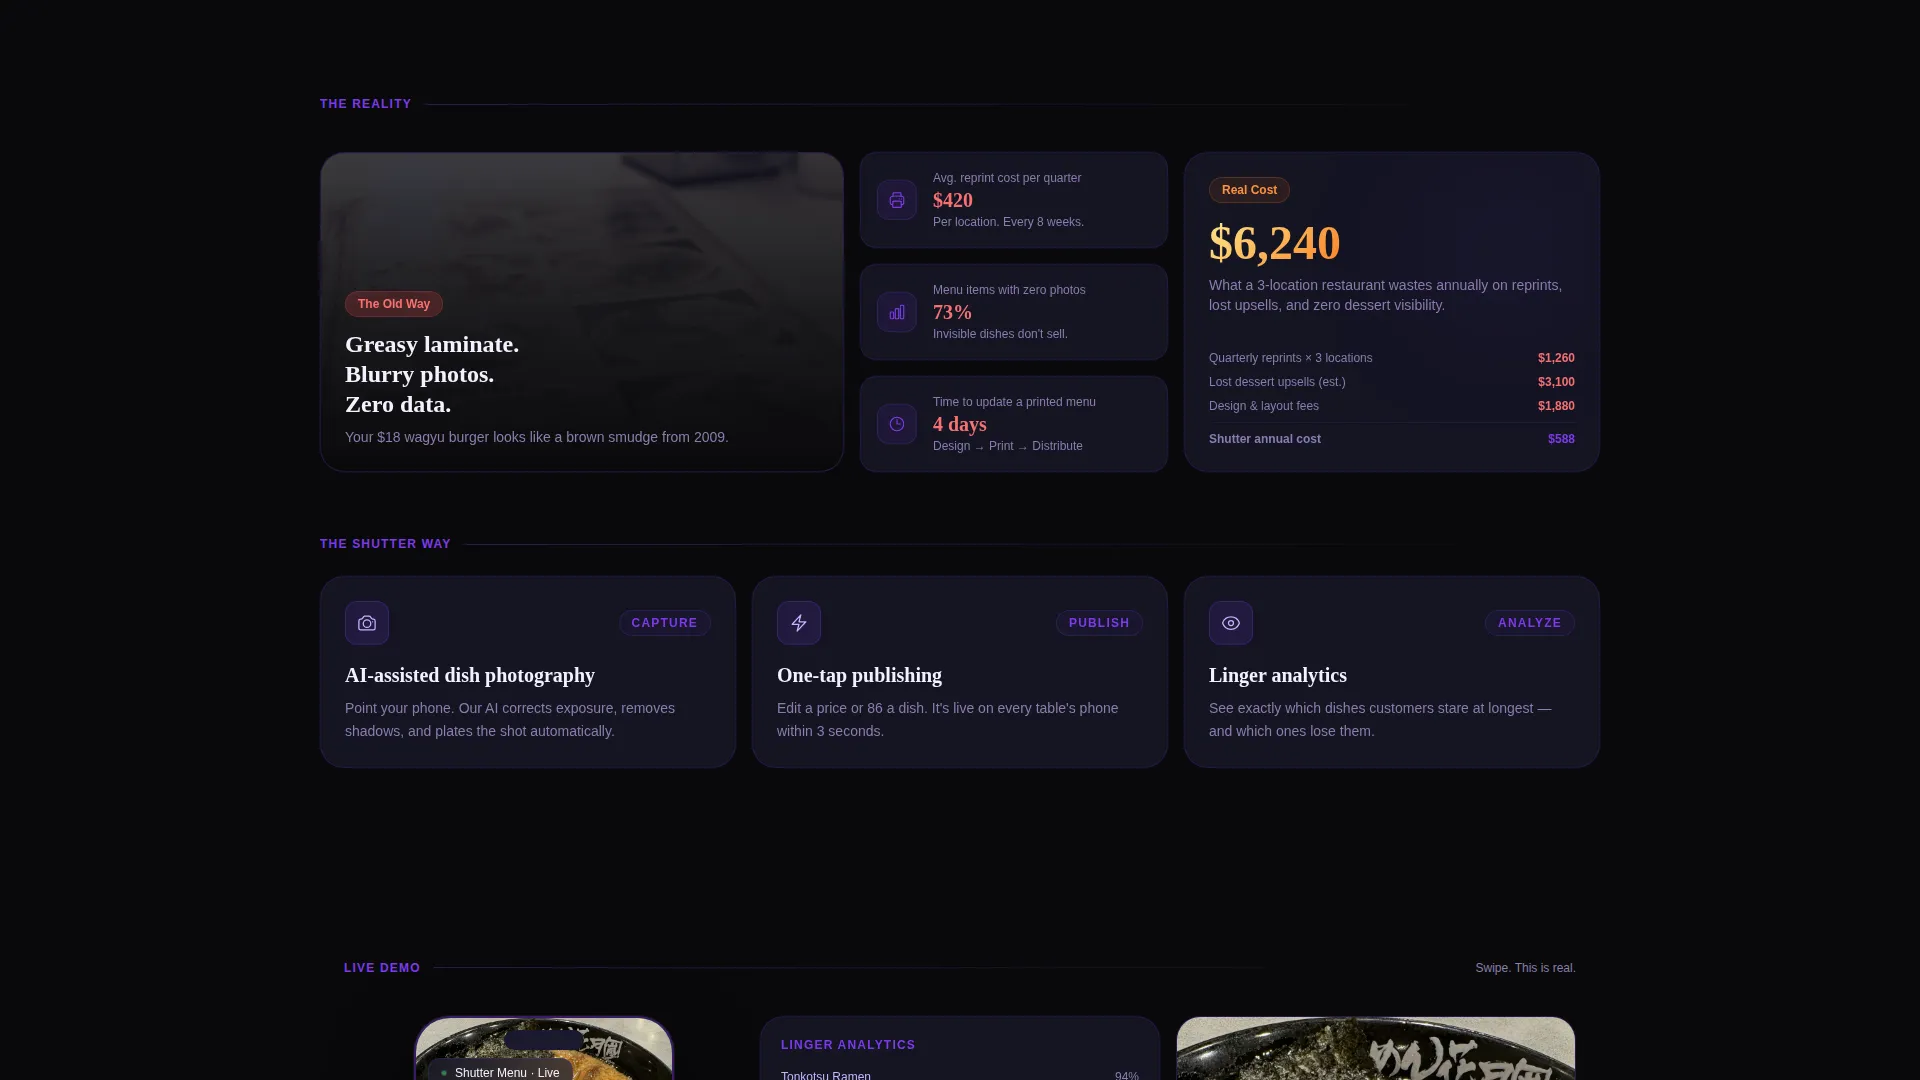Click the bar chart icon for zero photos
Screen dimensions: 1920x1080
pos(897,312)
